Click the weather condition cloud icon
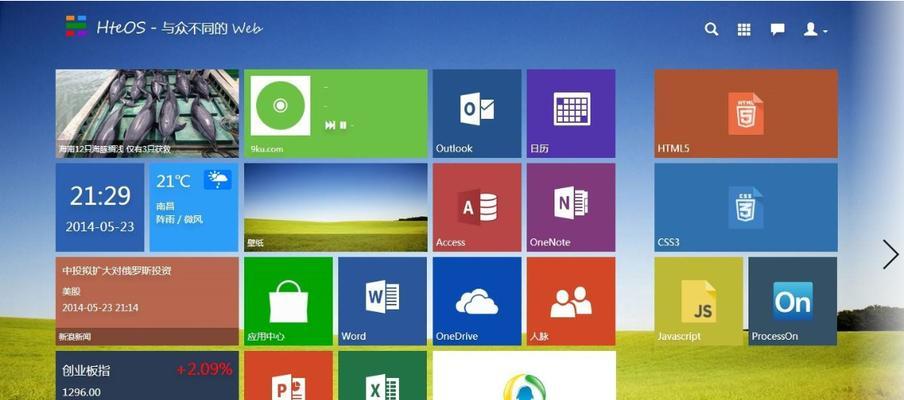The image size is (904, 400). (217, 179)
